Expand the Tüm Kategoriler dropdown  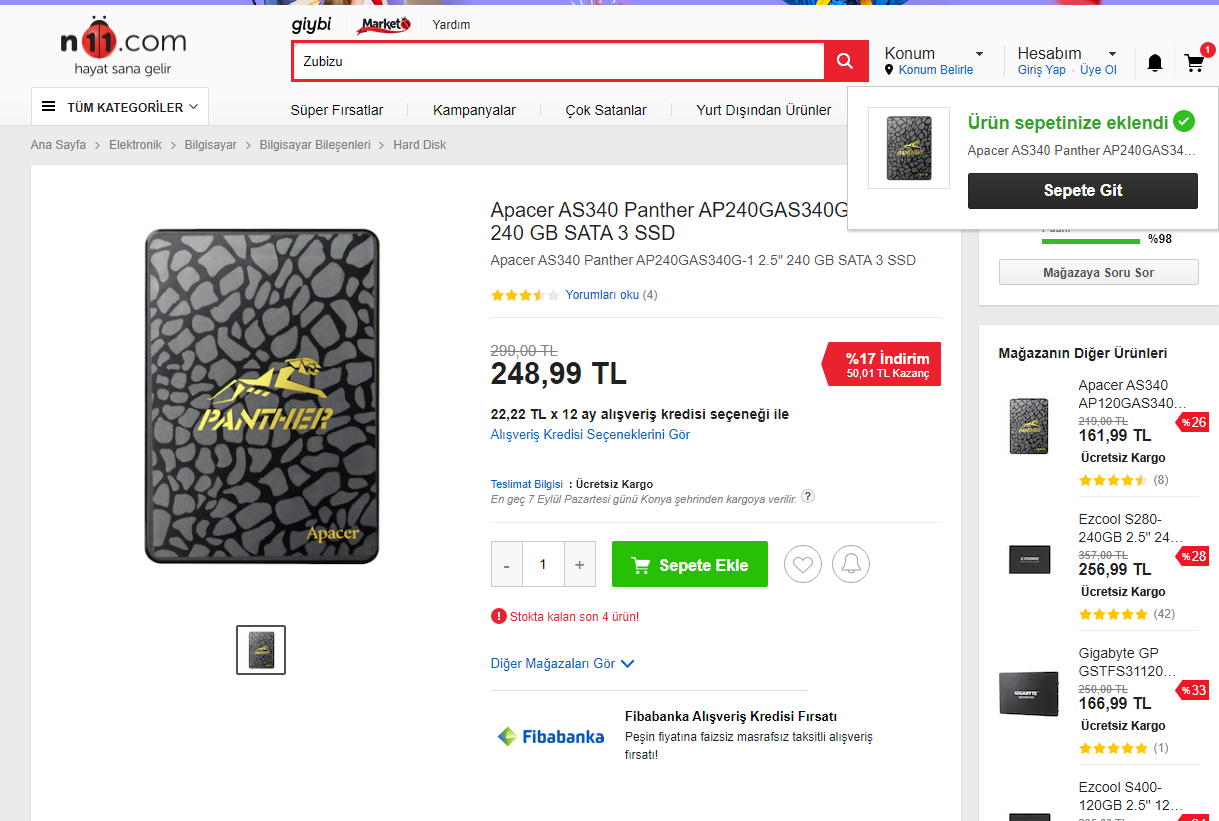(120, 107)
